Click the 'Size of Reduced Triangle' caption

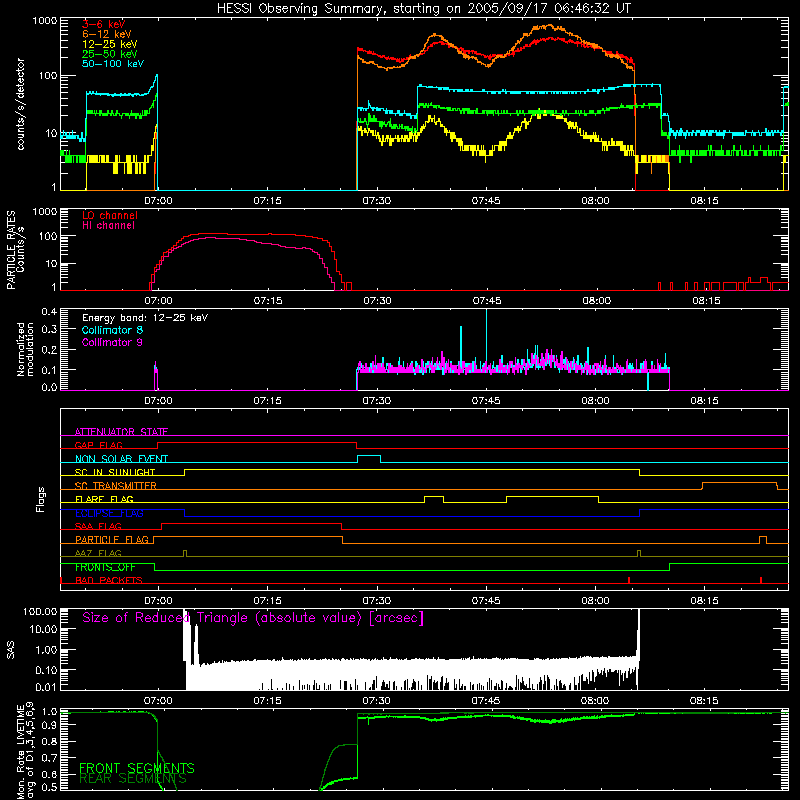(253, 618)
